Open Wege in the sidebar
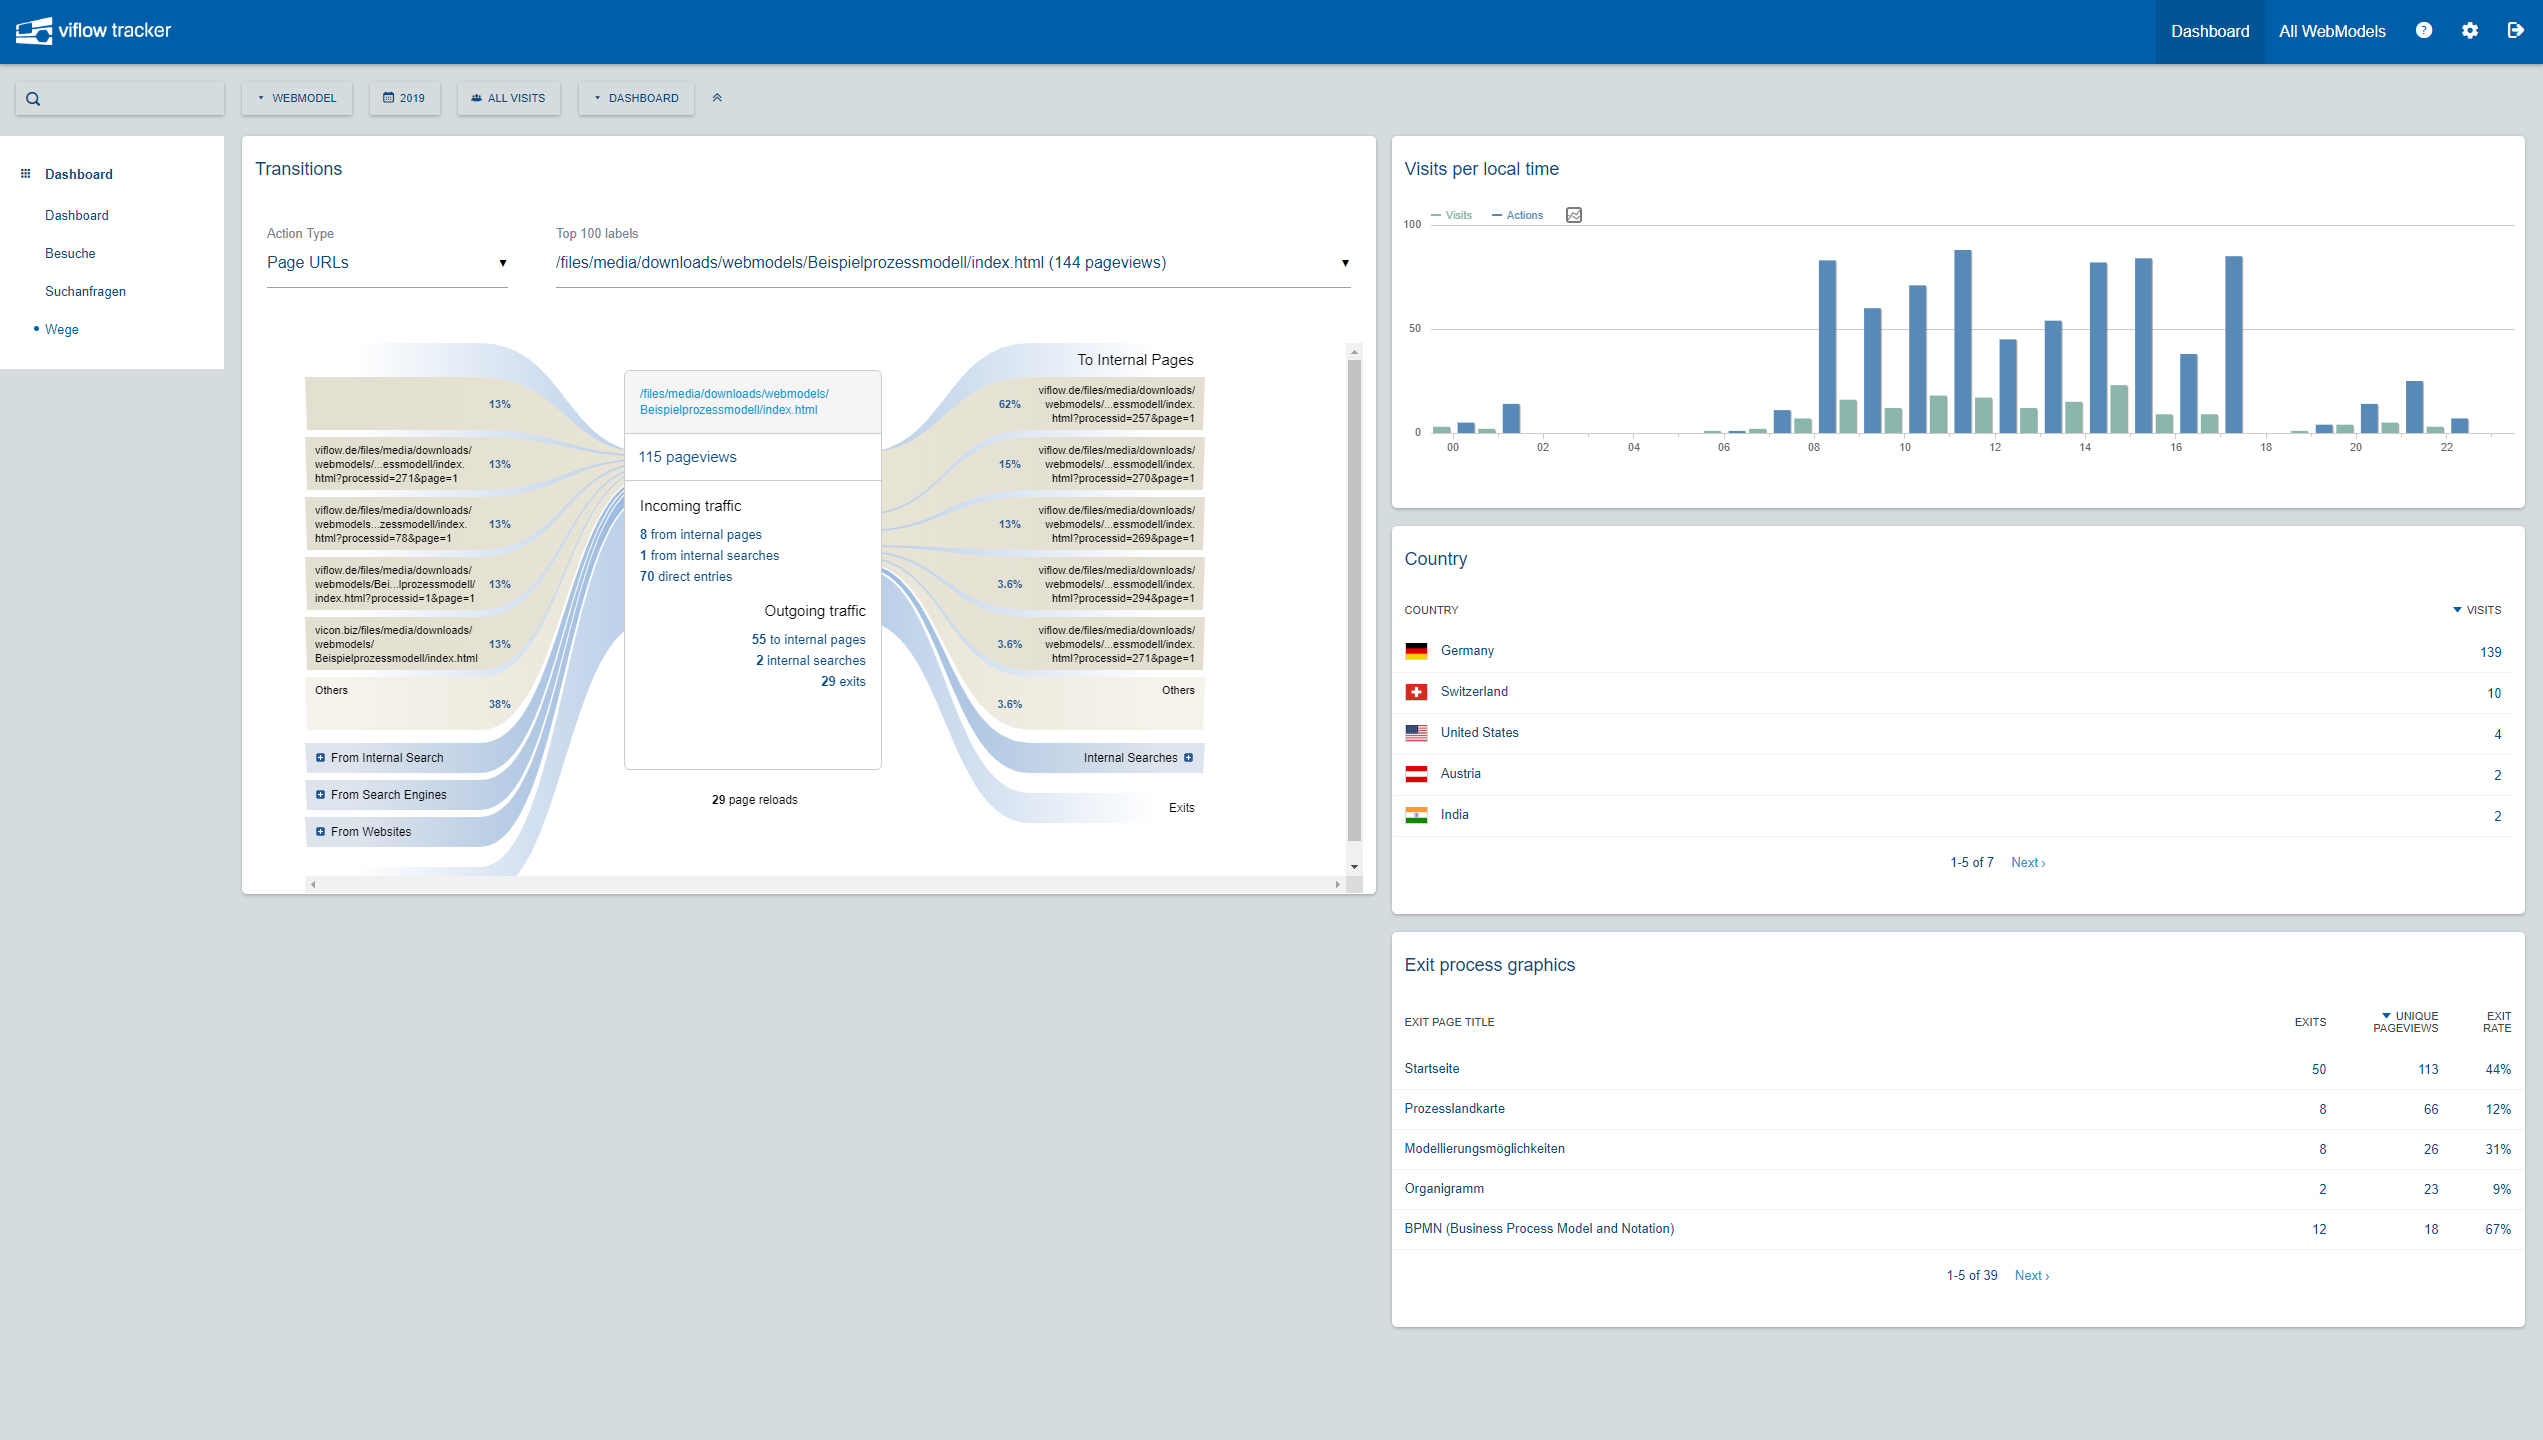The image size is (2543, 1440). click(61, 330)
